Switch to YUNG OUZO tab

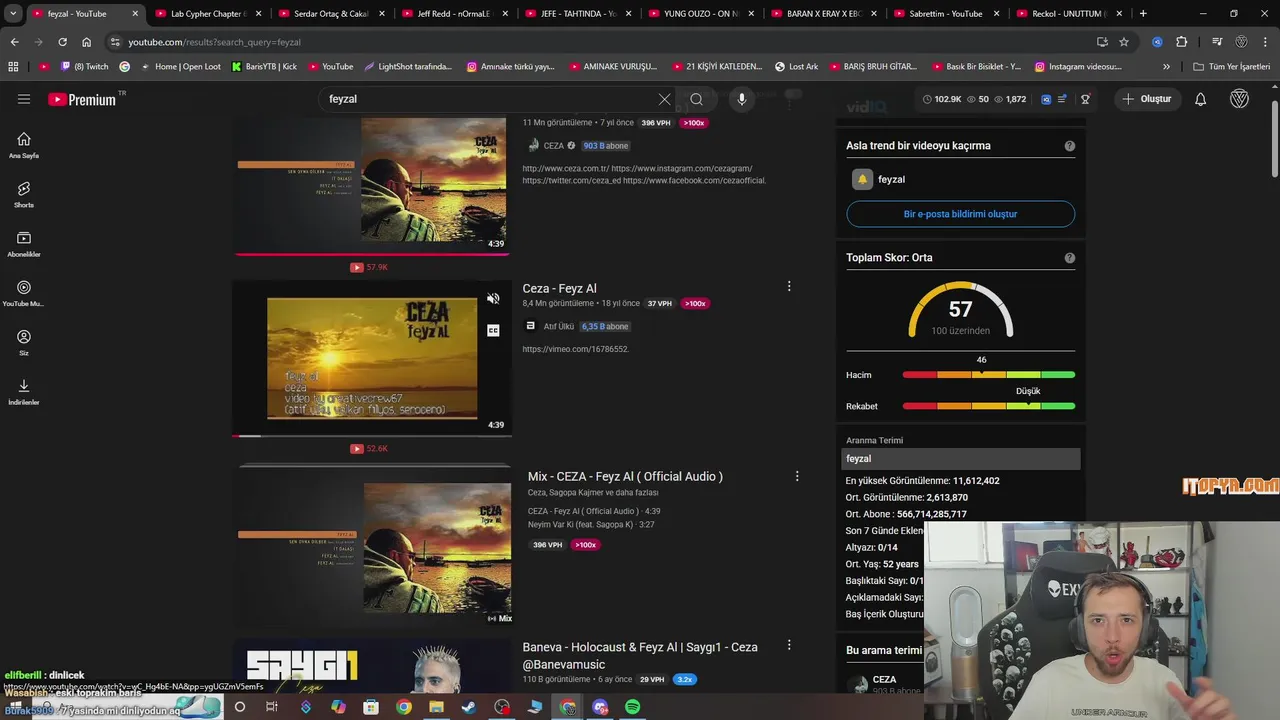[x=700, y=14]
